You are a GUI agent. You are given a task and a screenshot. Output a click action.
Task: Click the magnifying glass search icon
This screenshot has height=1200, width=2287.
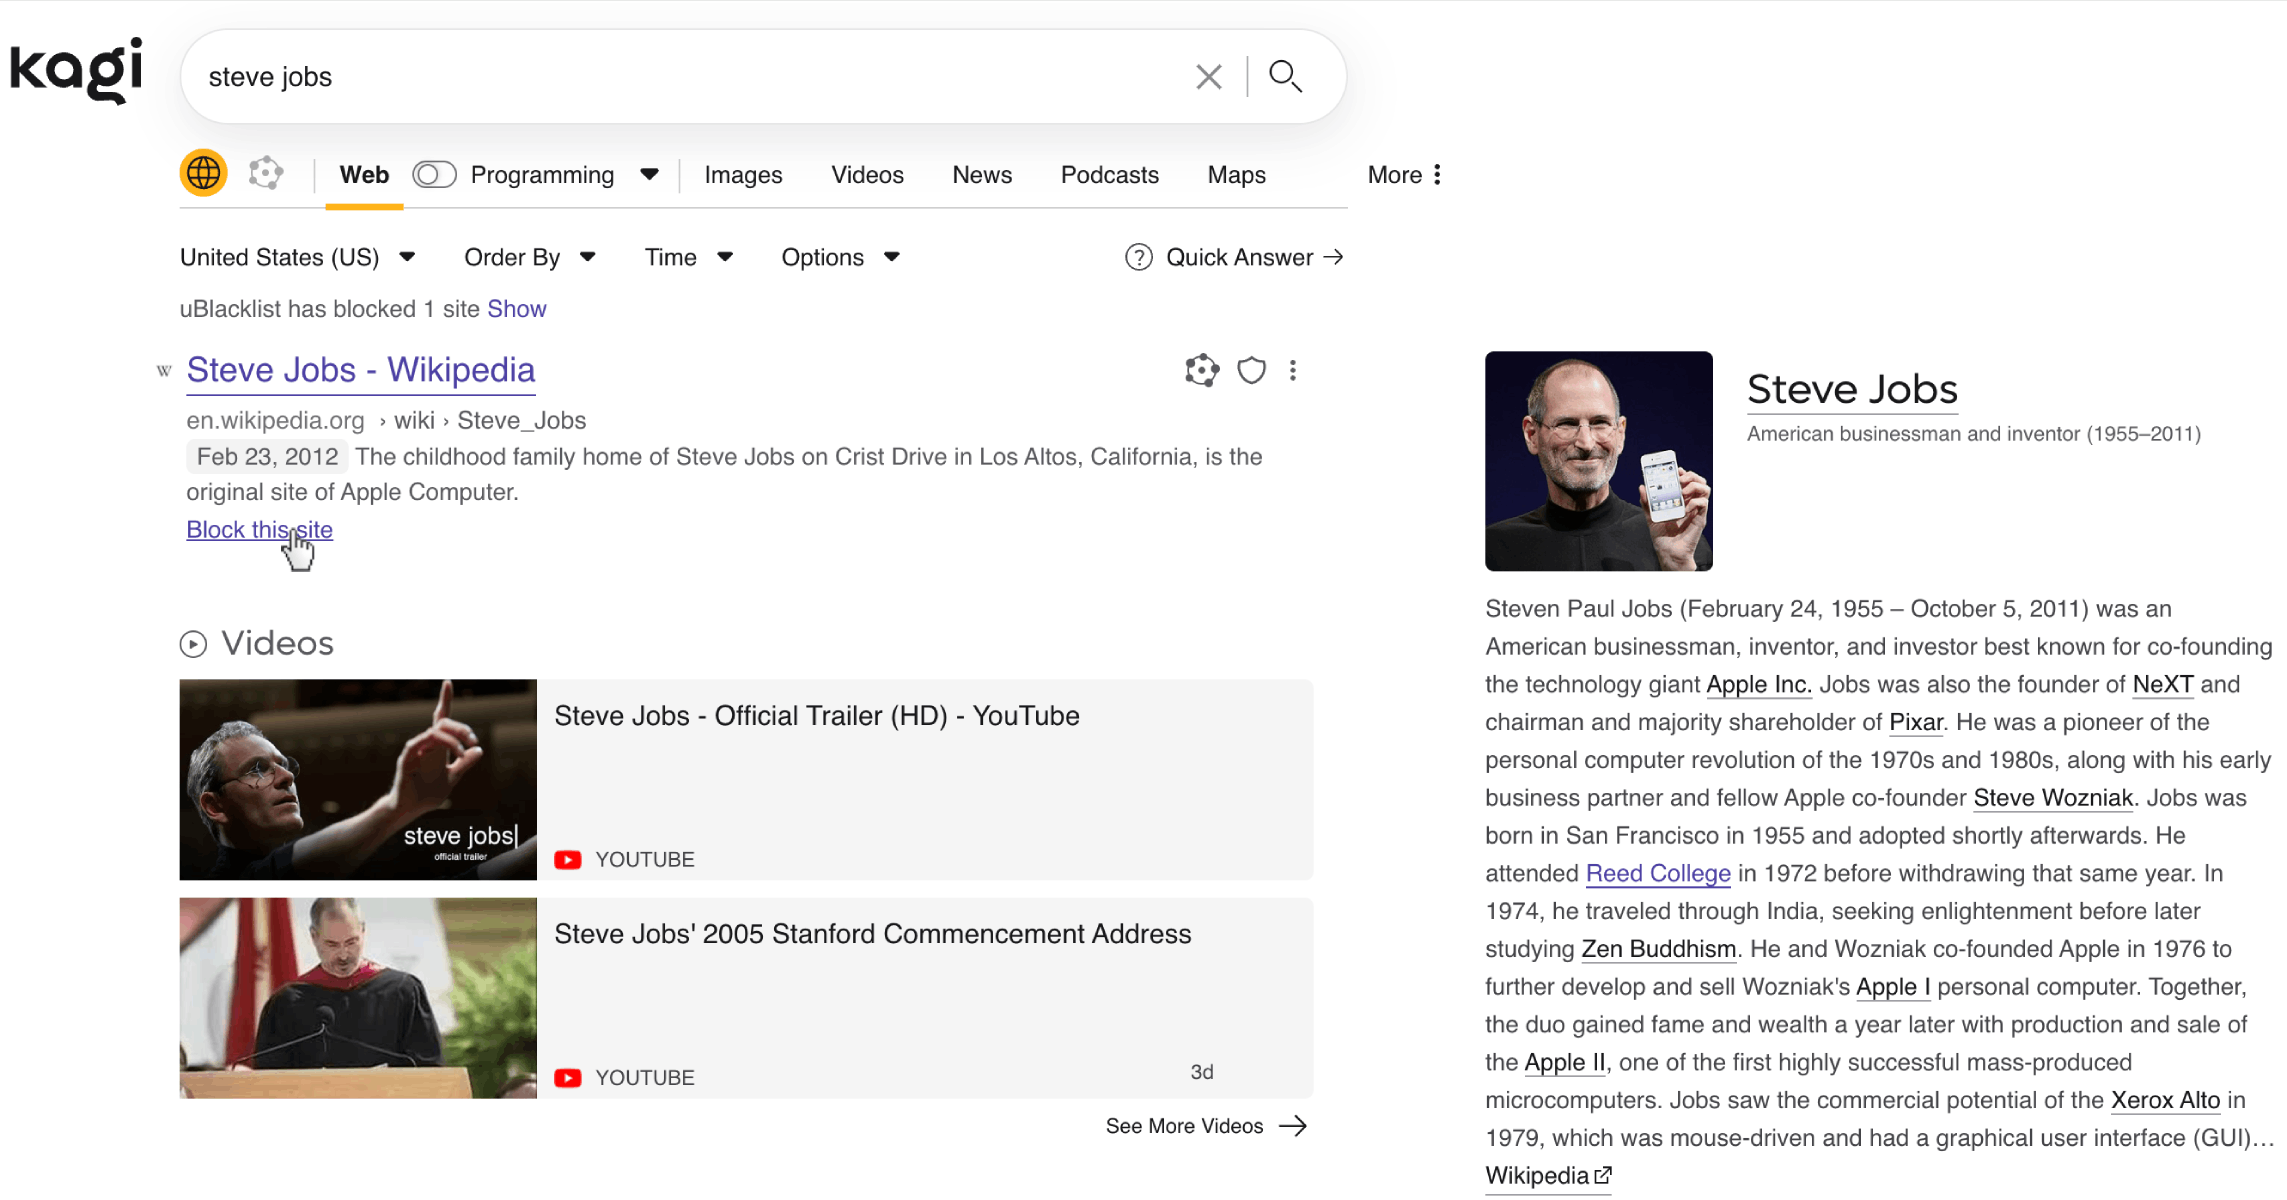[1285, 76]
